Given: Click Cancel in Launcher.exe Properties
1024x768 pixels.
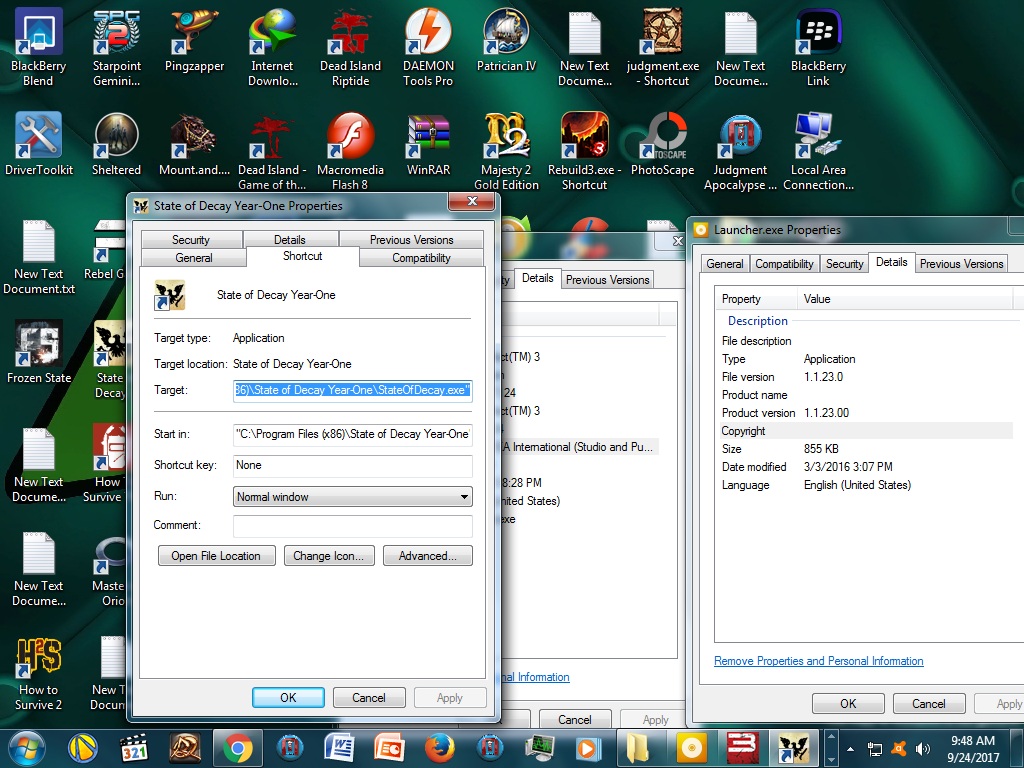Looking at the screenshot, I should (x=929, y=703).
